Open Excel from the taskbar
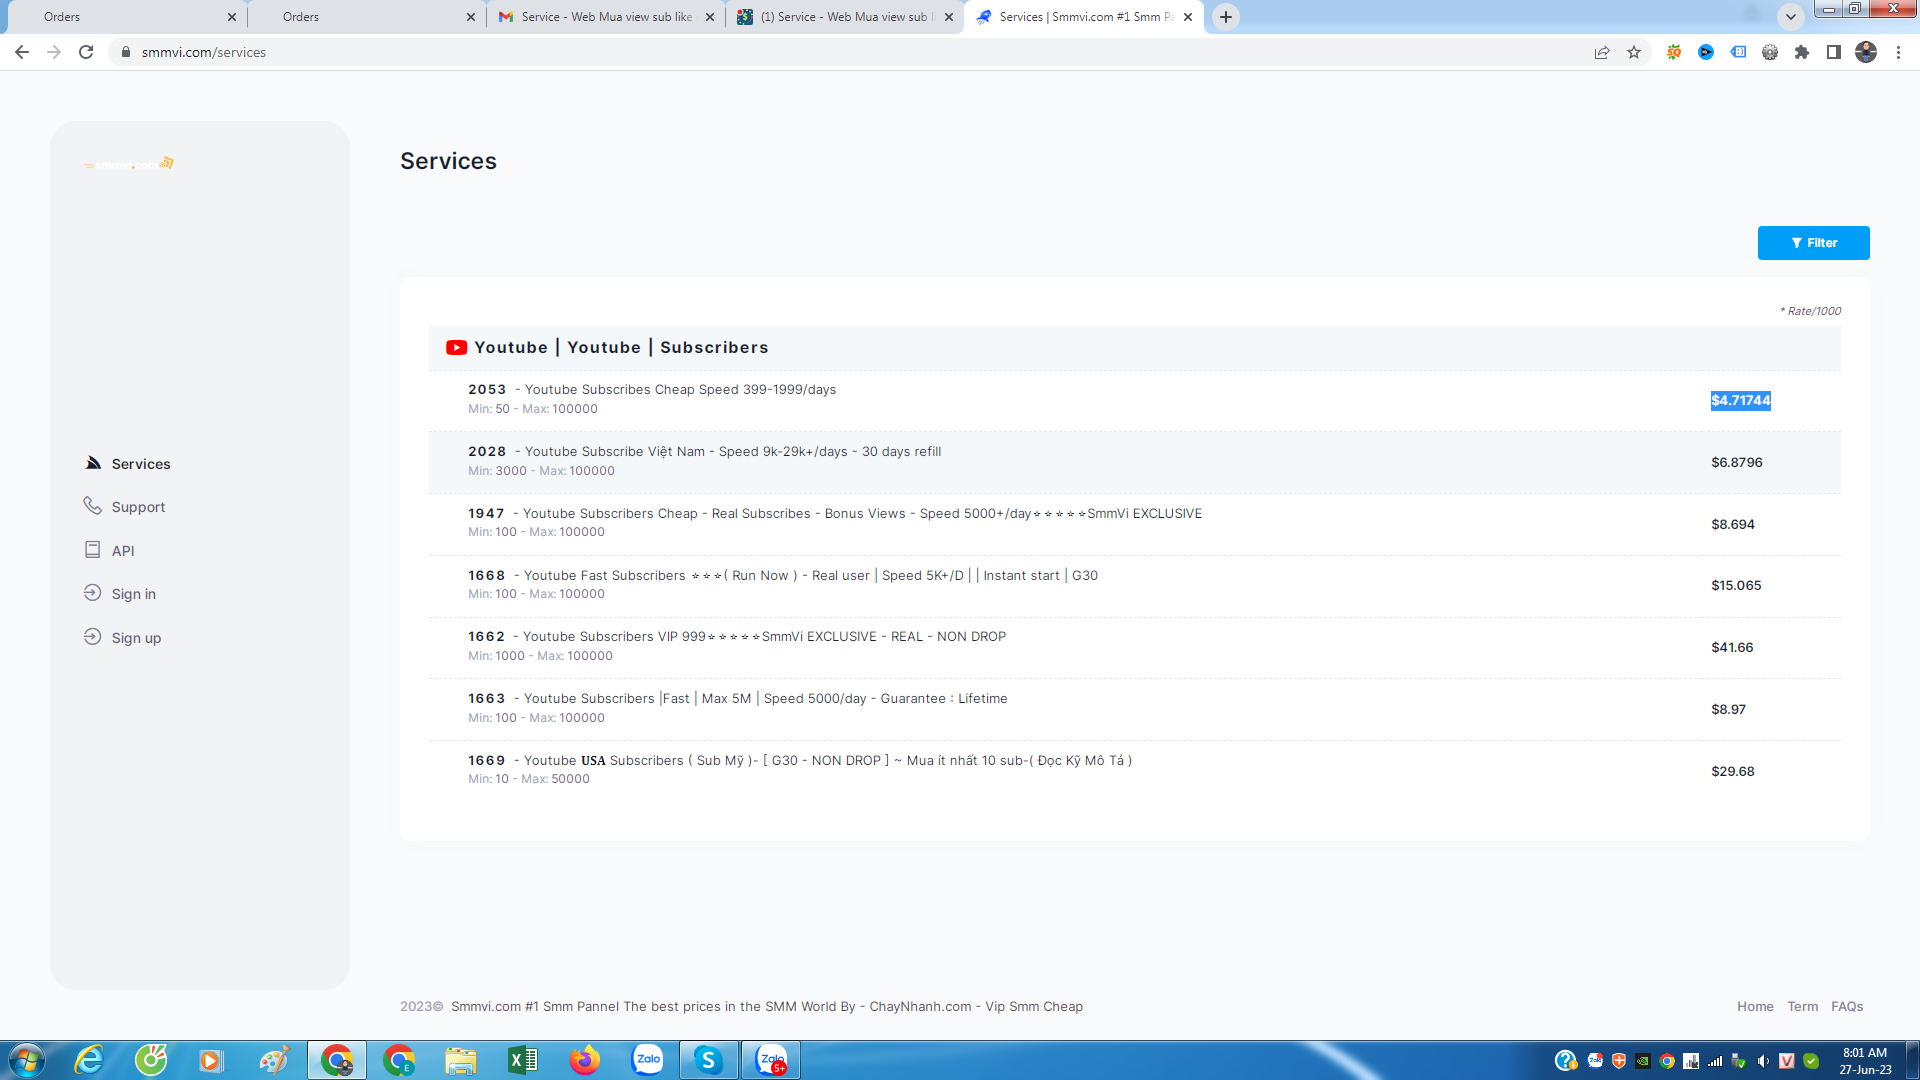 [x=522, y=1060]
